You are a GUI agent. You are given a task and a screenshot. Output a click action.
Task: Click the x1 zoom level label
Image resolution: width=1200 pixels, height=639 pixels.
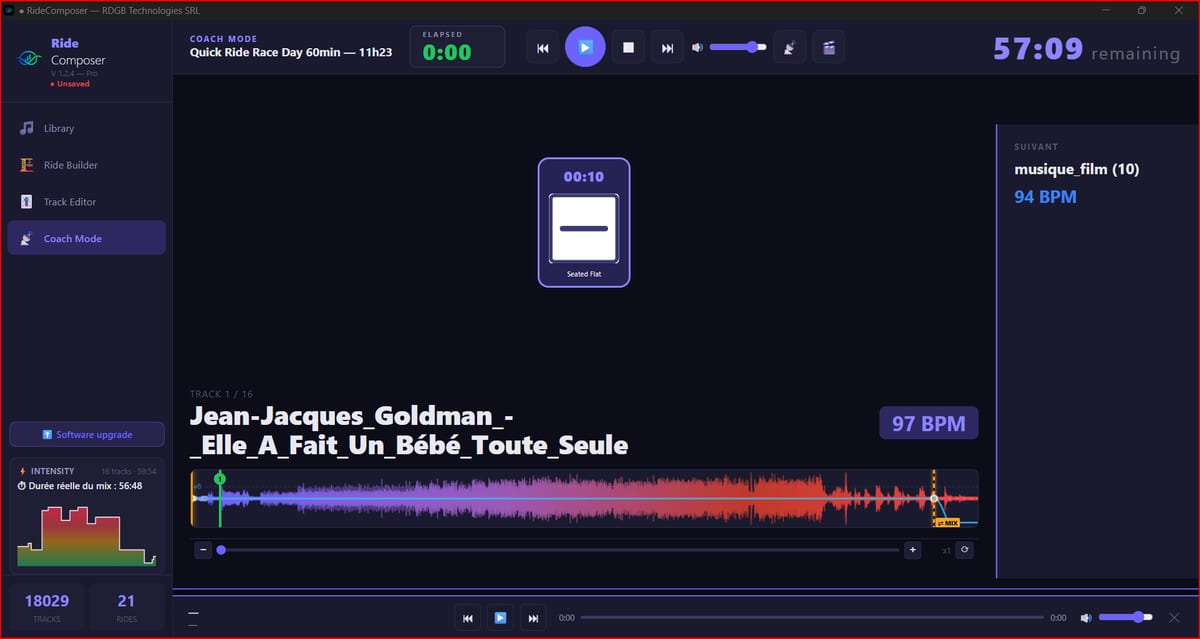pos(946,550)
